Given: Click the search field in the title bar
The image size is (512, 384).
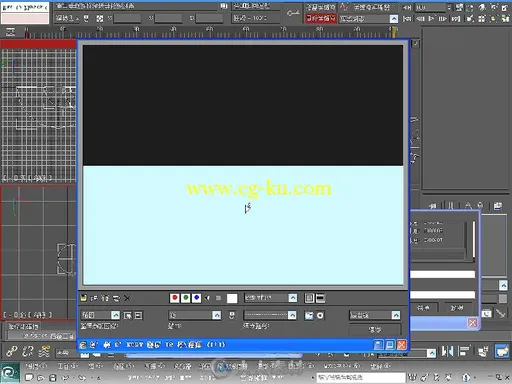Looking at the screenshot, I should click(361, 377).
